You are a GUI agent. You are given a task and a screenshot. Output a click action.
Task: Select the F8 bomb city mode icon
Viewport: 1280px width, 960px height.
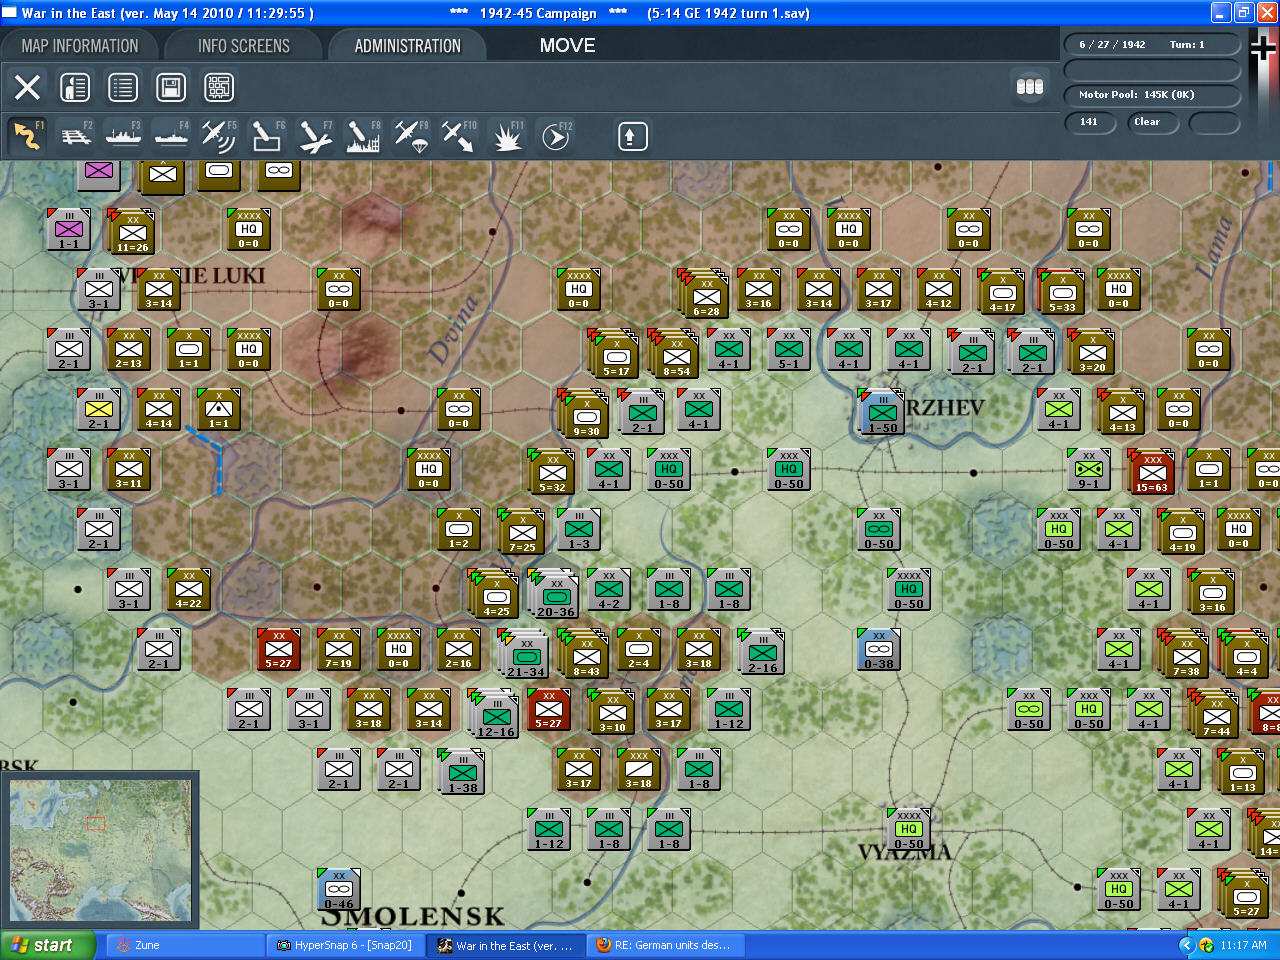[x=363, y=136]
